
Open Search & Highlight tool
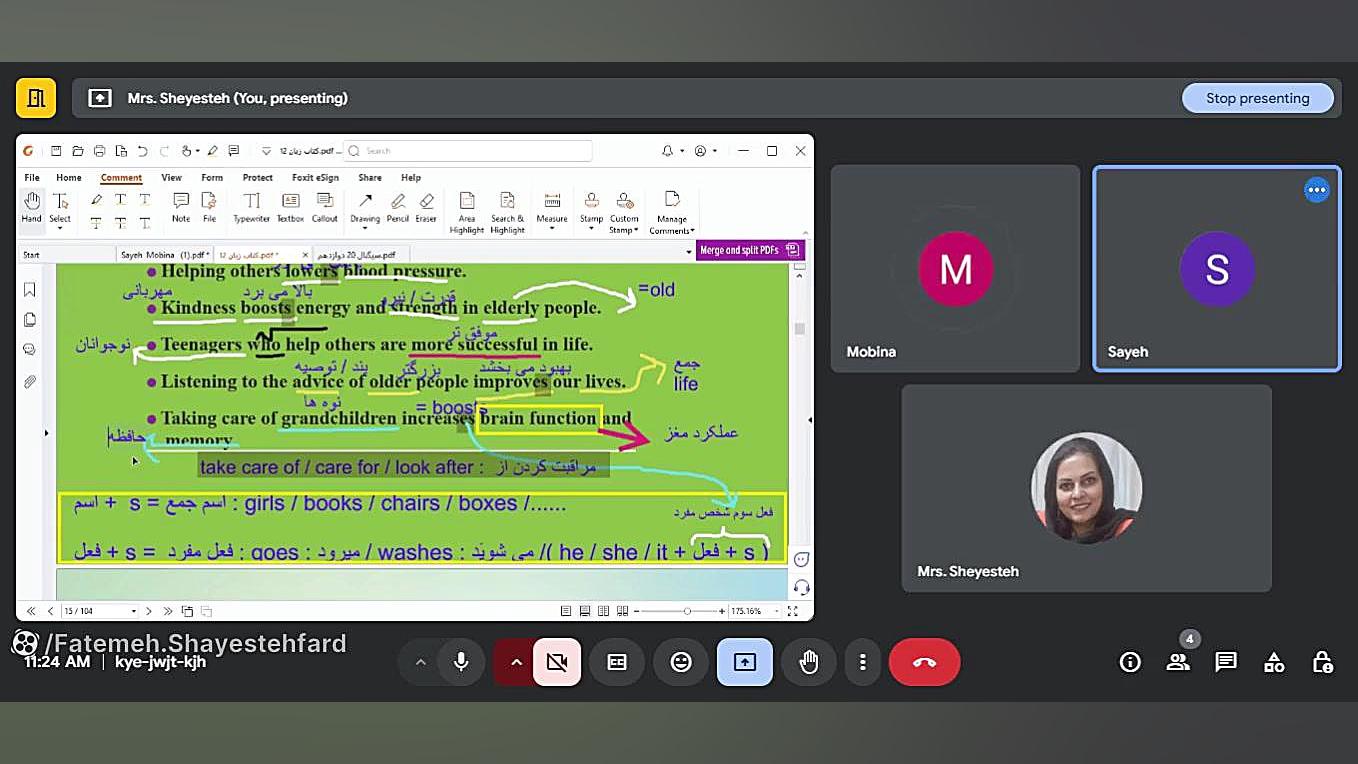point(507,212)
